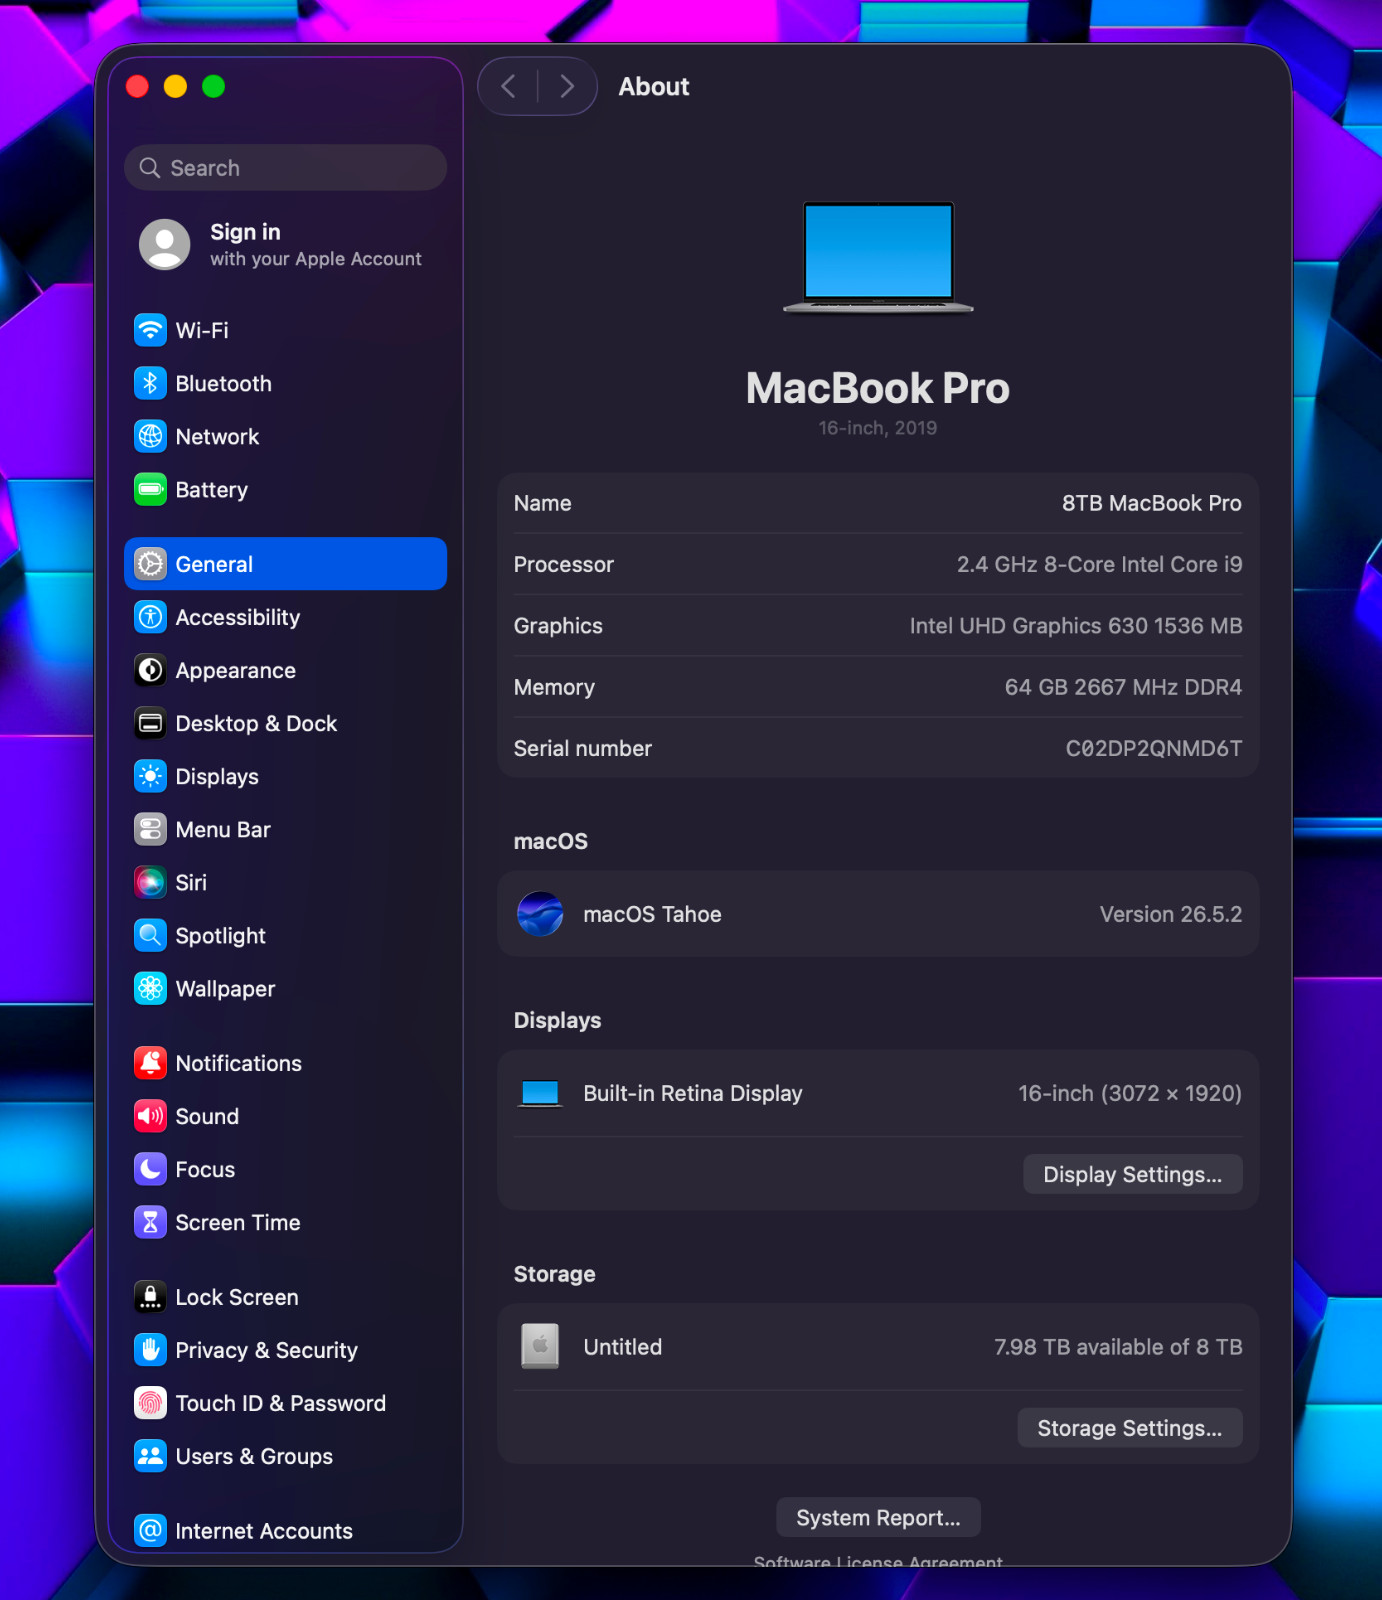This screenshot has height=1600, width=1382.
Task: Click the yellow minimize window button
Action: 175,87
